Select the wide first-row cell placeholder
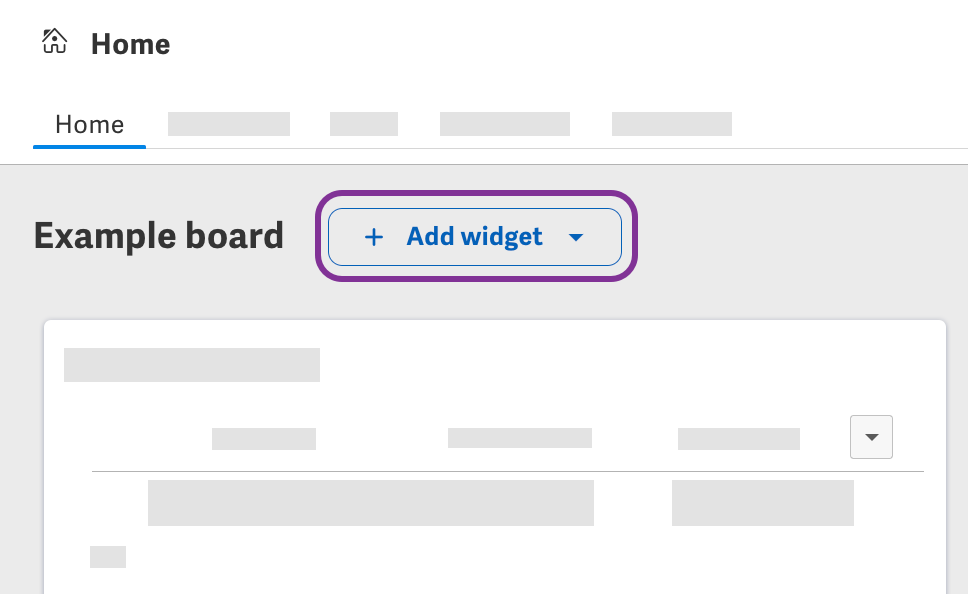Viewport: 968px width, 594px height. coord(371,503)
